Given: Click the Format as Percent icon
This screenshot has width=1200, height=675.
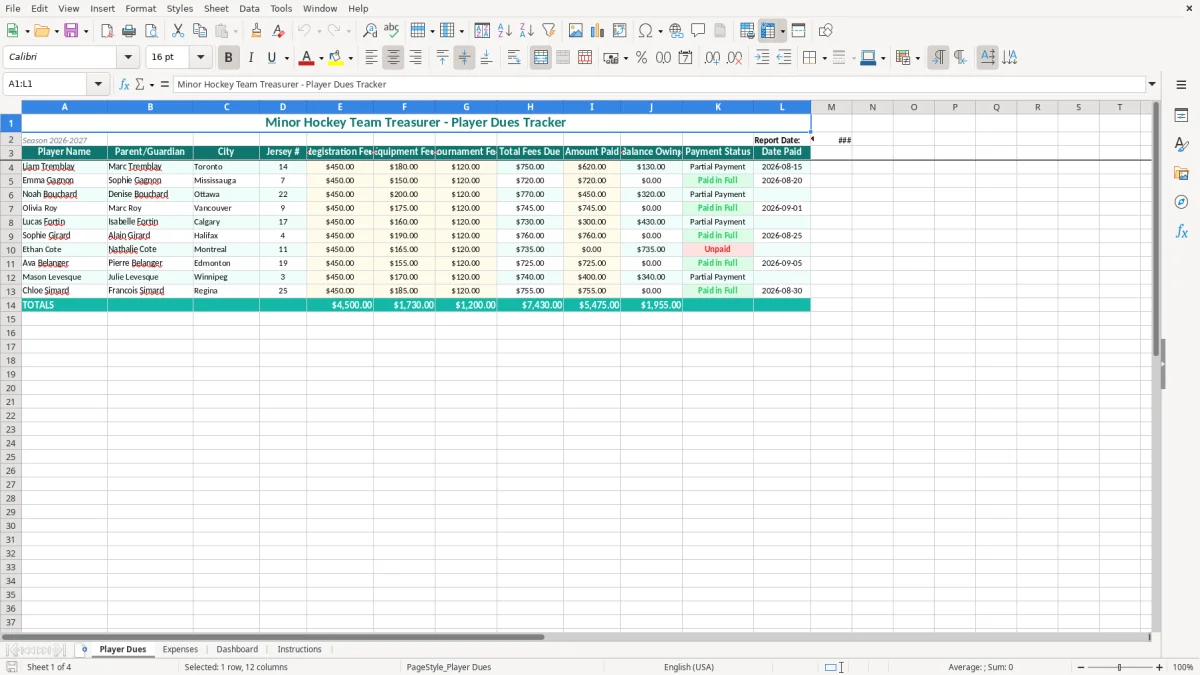Looking at the screenshot, I should 642,58.
